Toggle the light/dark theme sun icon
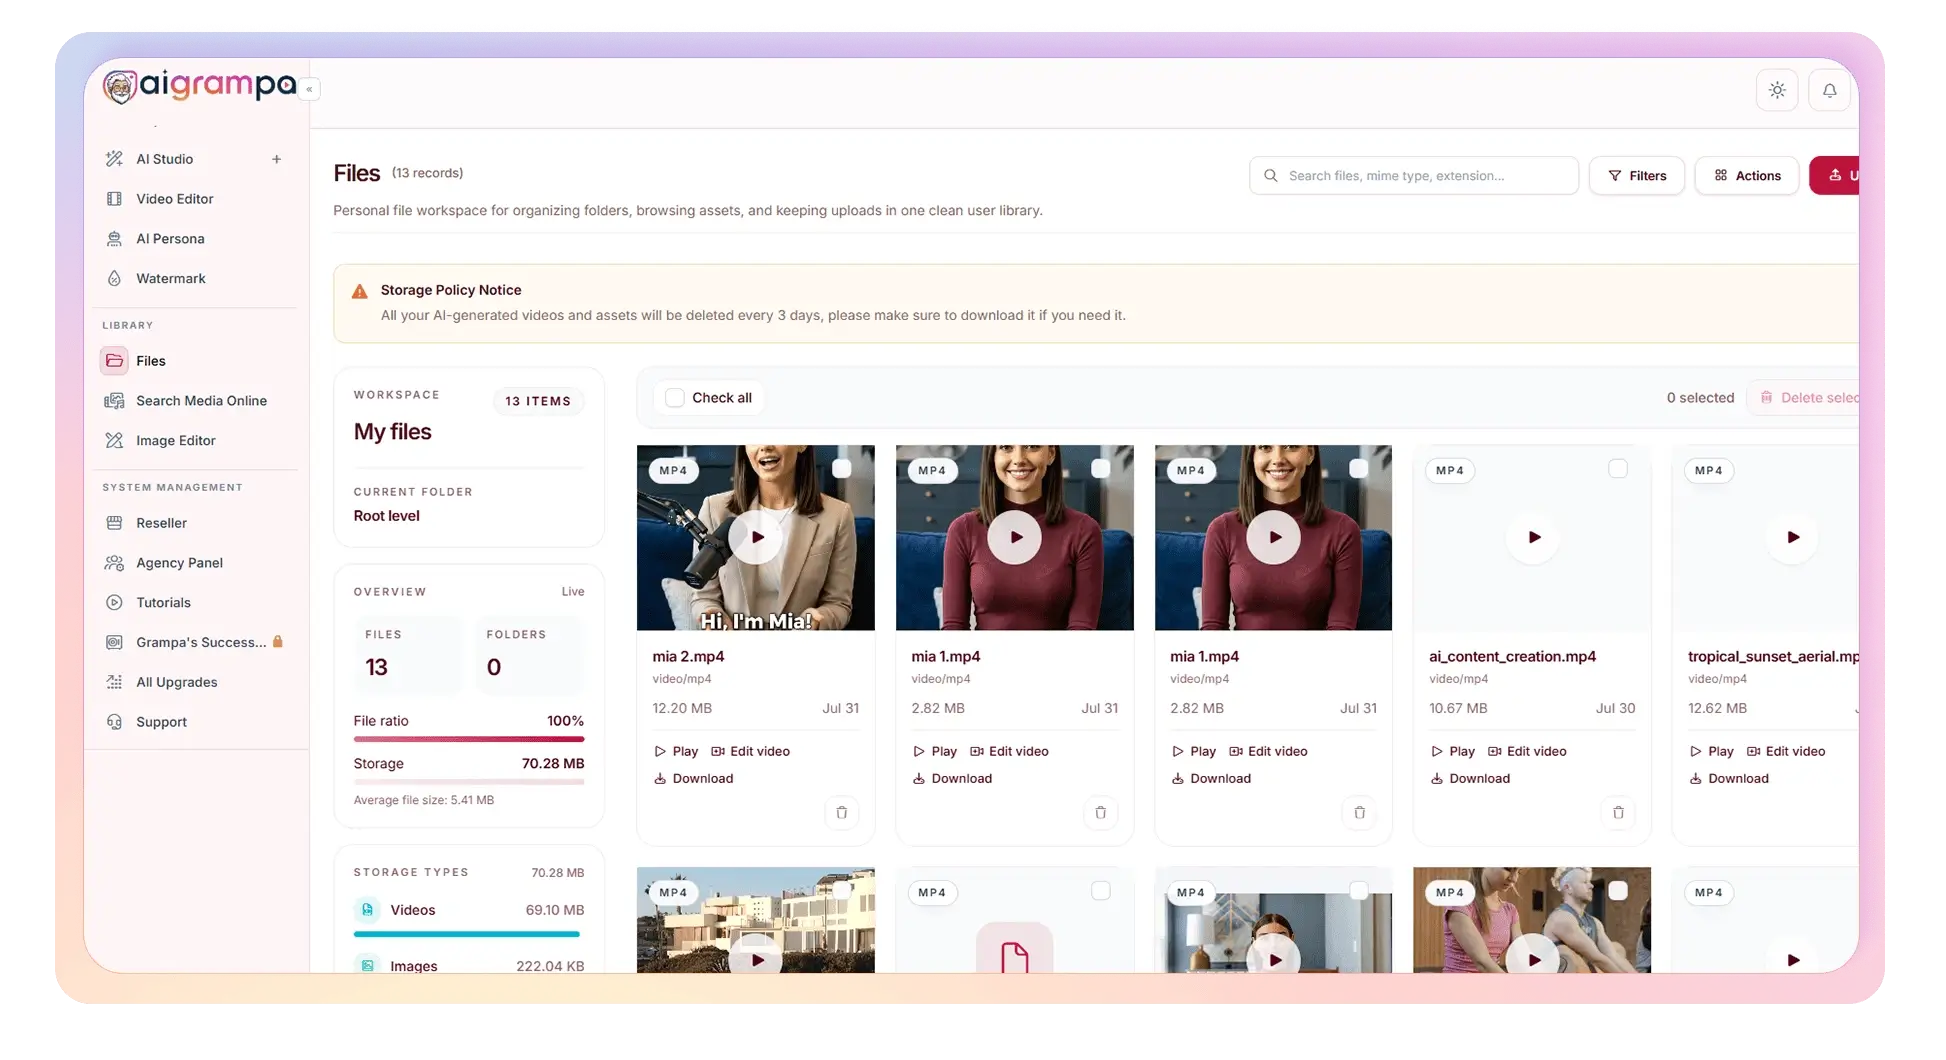Viewport: 1946px width, 1060px height. tap(1777, 90)
